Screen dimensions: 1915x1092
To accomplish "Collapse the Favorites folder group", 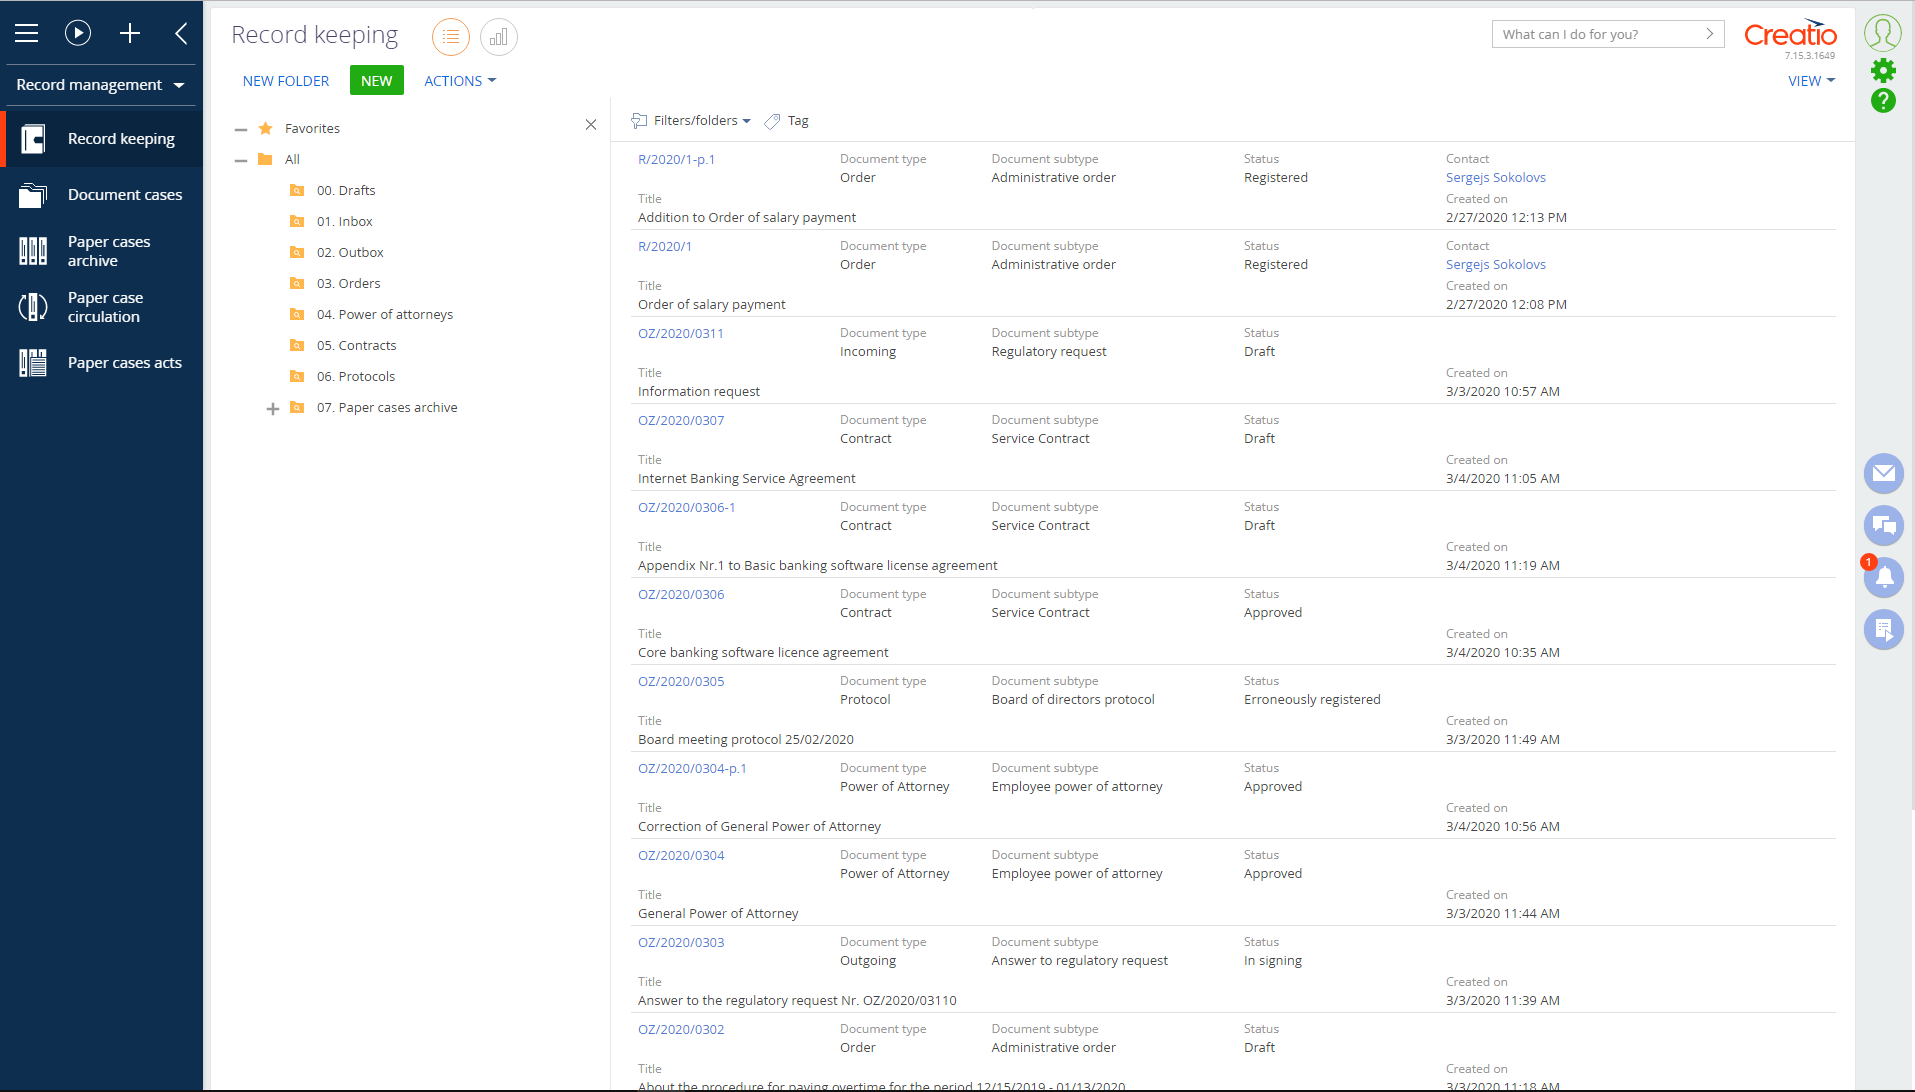I will click(x=241, y=129).
